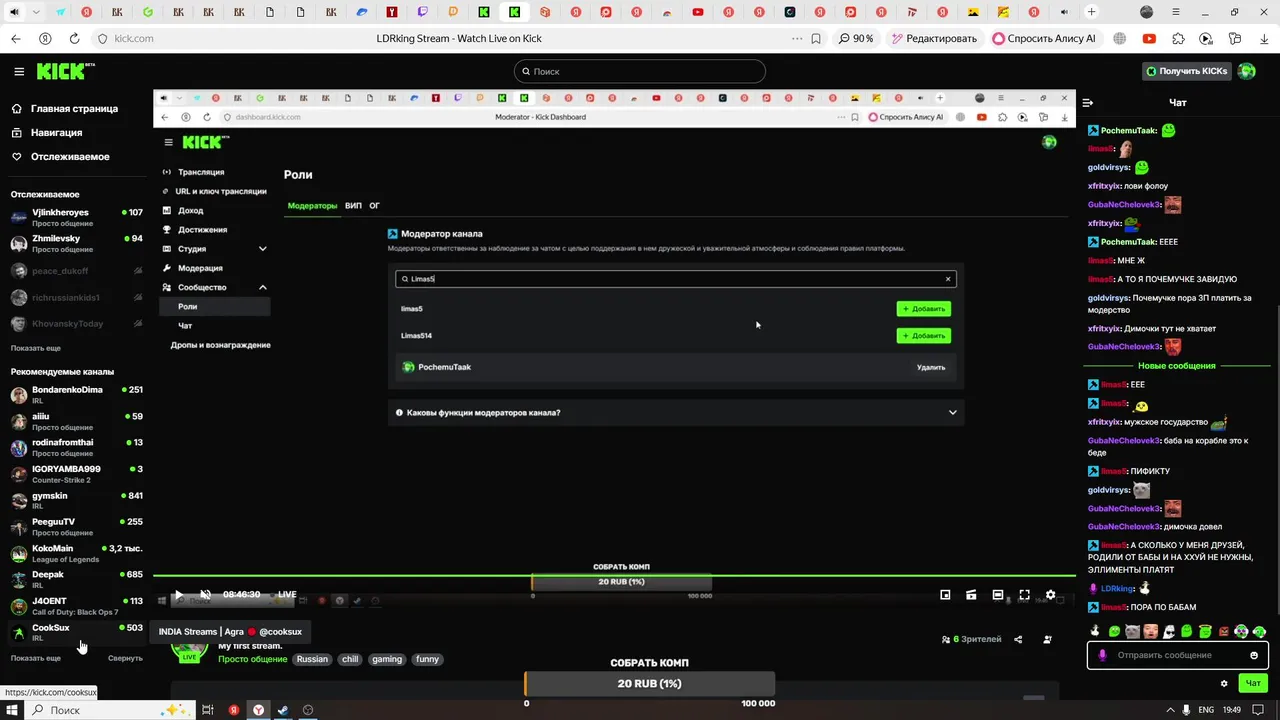Open the Kick hamburger menu in outer page

point(19,72)
